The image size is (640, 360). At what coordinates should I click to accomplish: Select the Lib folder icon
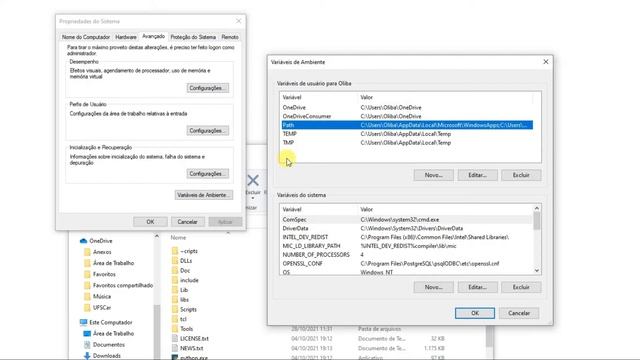(x=175, y=290)
